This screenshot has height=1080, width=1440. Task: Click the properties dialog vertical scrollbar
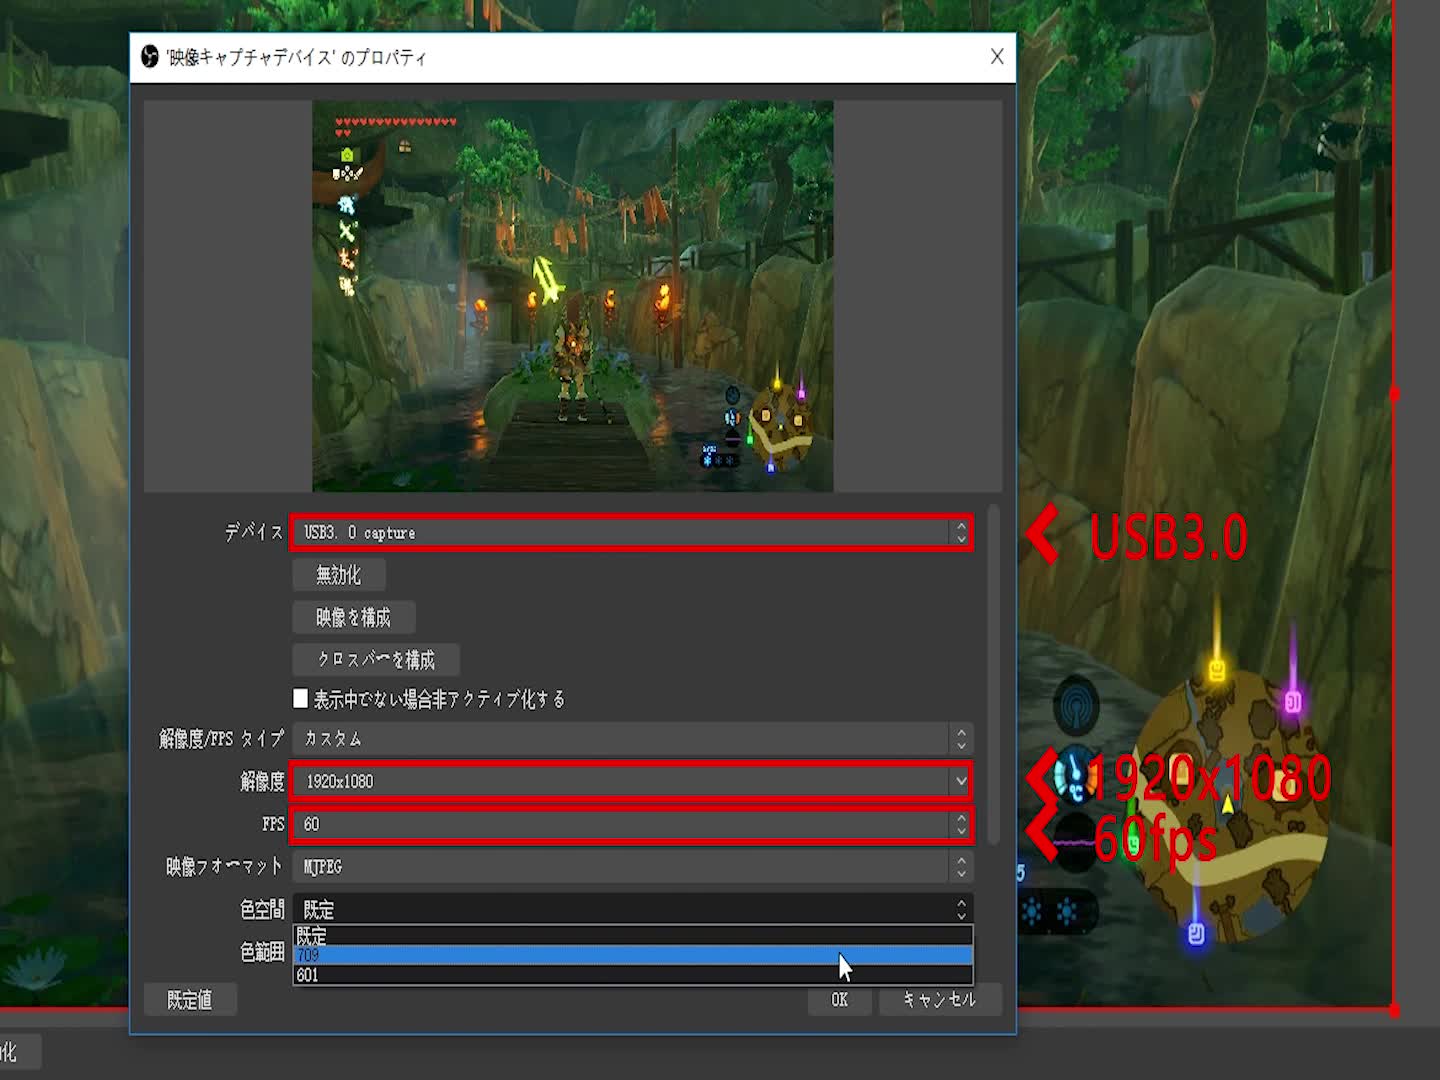pyautogui.click(x=994, y=675)
